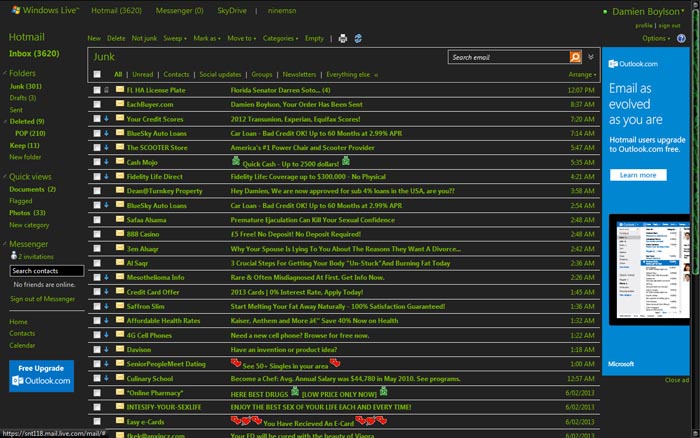Open the Arrange sorting dropdown

[x=582, y=75]
